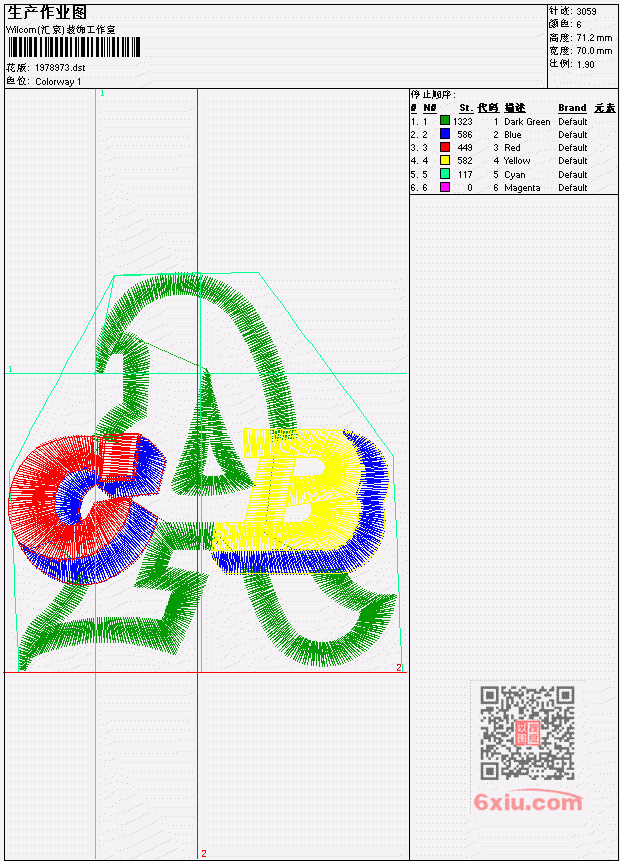Click the 'Brand' column header
The image size is (620, 861).
pyautogui.click(x=572, y=108)
